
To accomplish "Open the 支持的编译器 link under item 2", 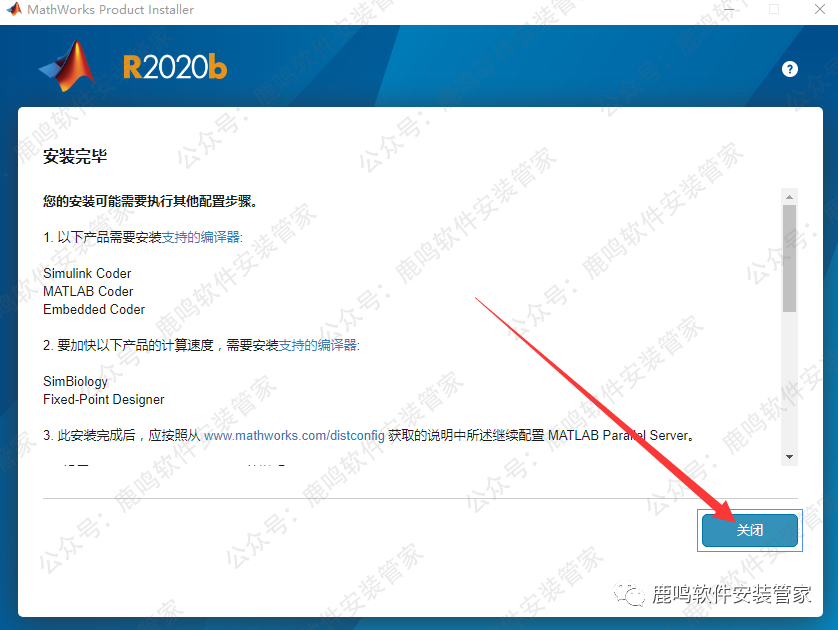I will pyautogui.click(x=317, y=345).
